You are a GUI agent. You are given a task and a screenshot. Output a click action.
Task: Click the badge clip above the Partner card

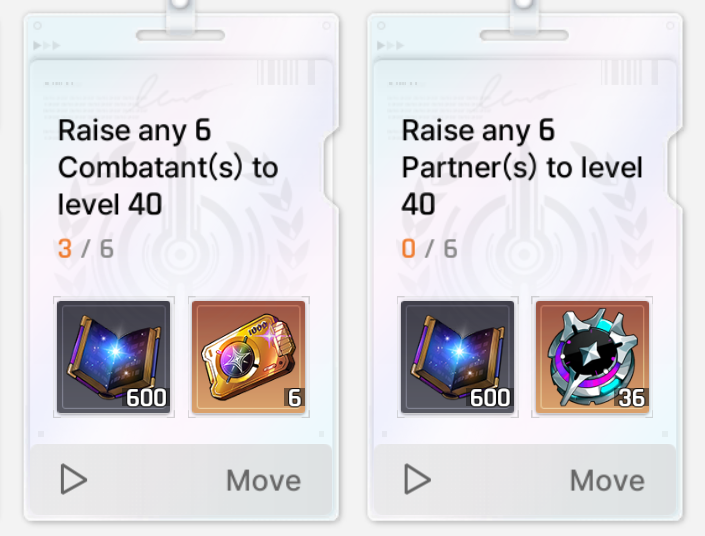click(x=524, y=18)
